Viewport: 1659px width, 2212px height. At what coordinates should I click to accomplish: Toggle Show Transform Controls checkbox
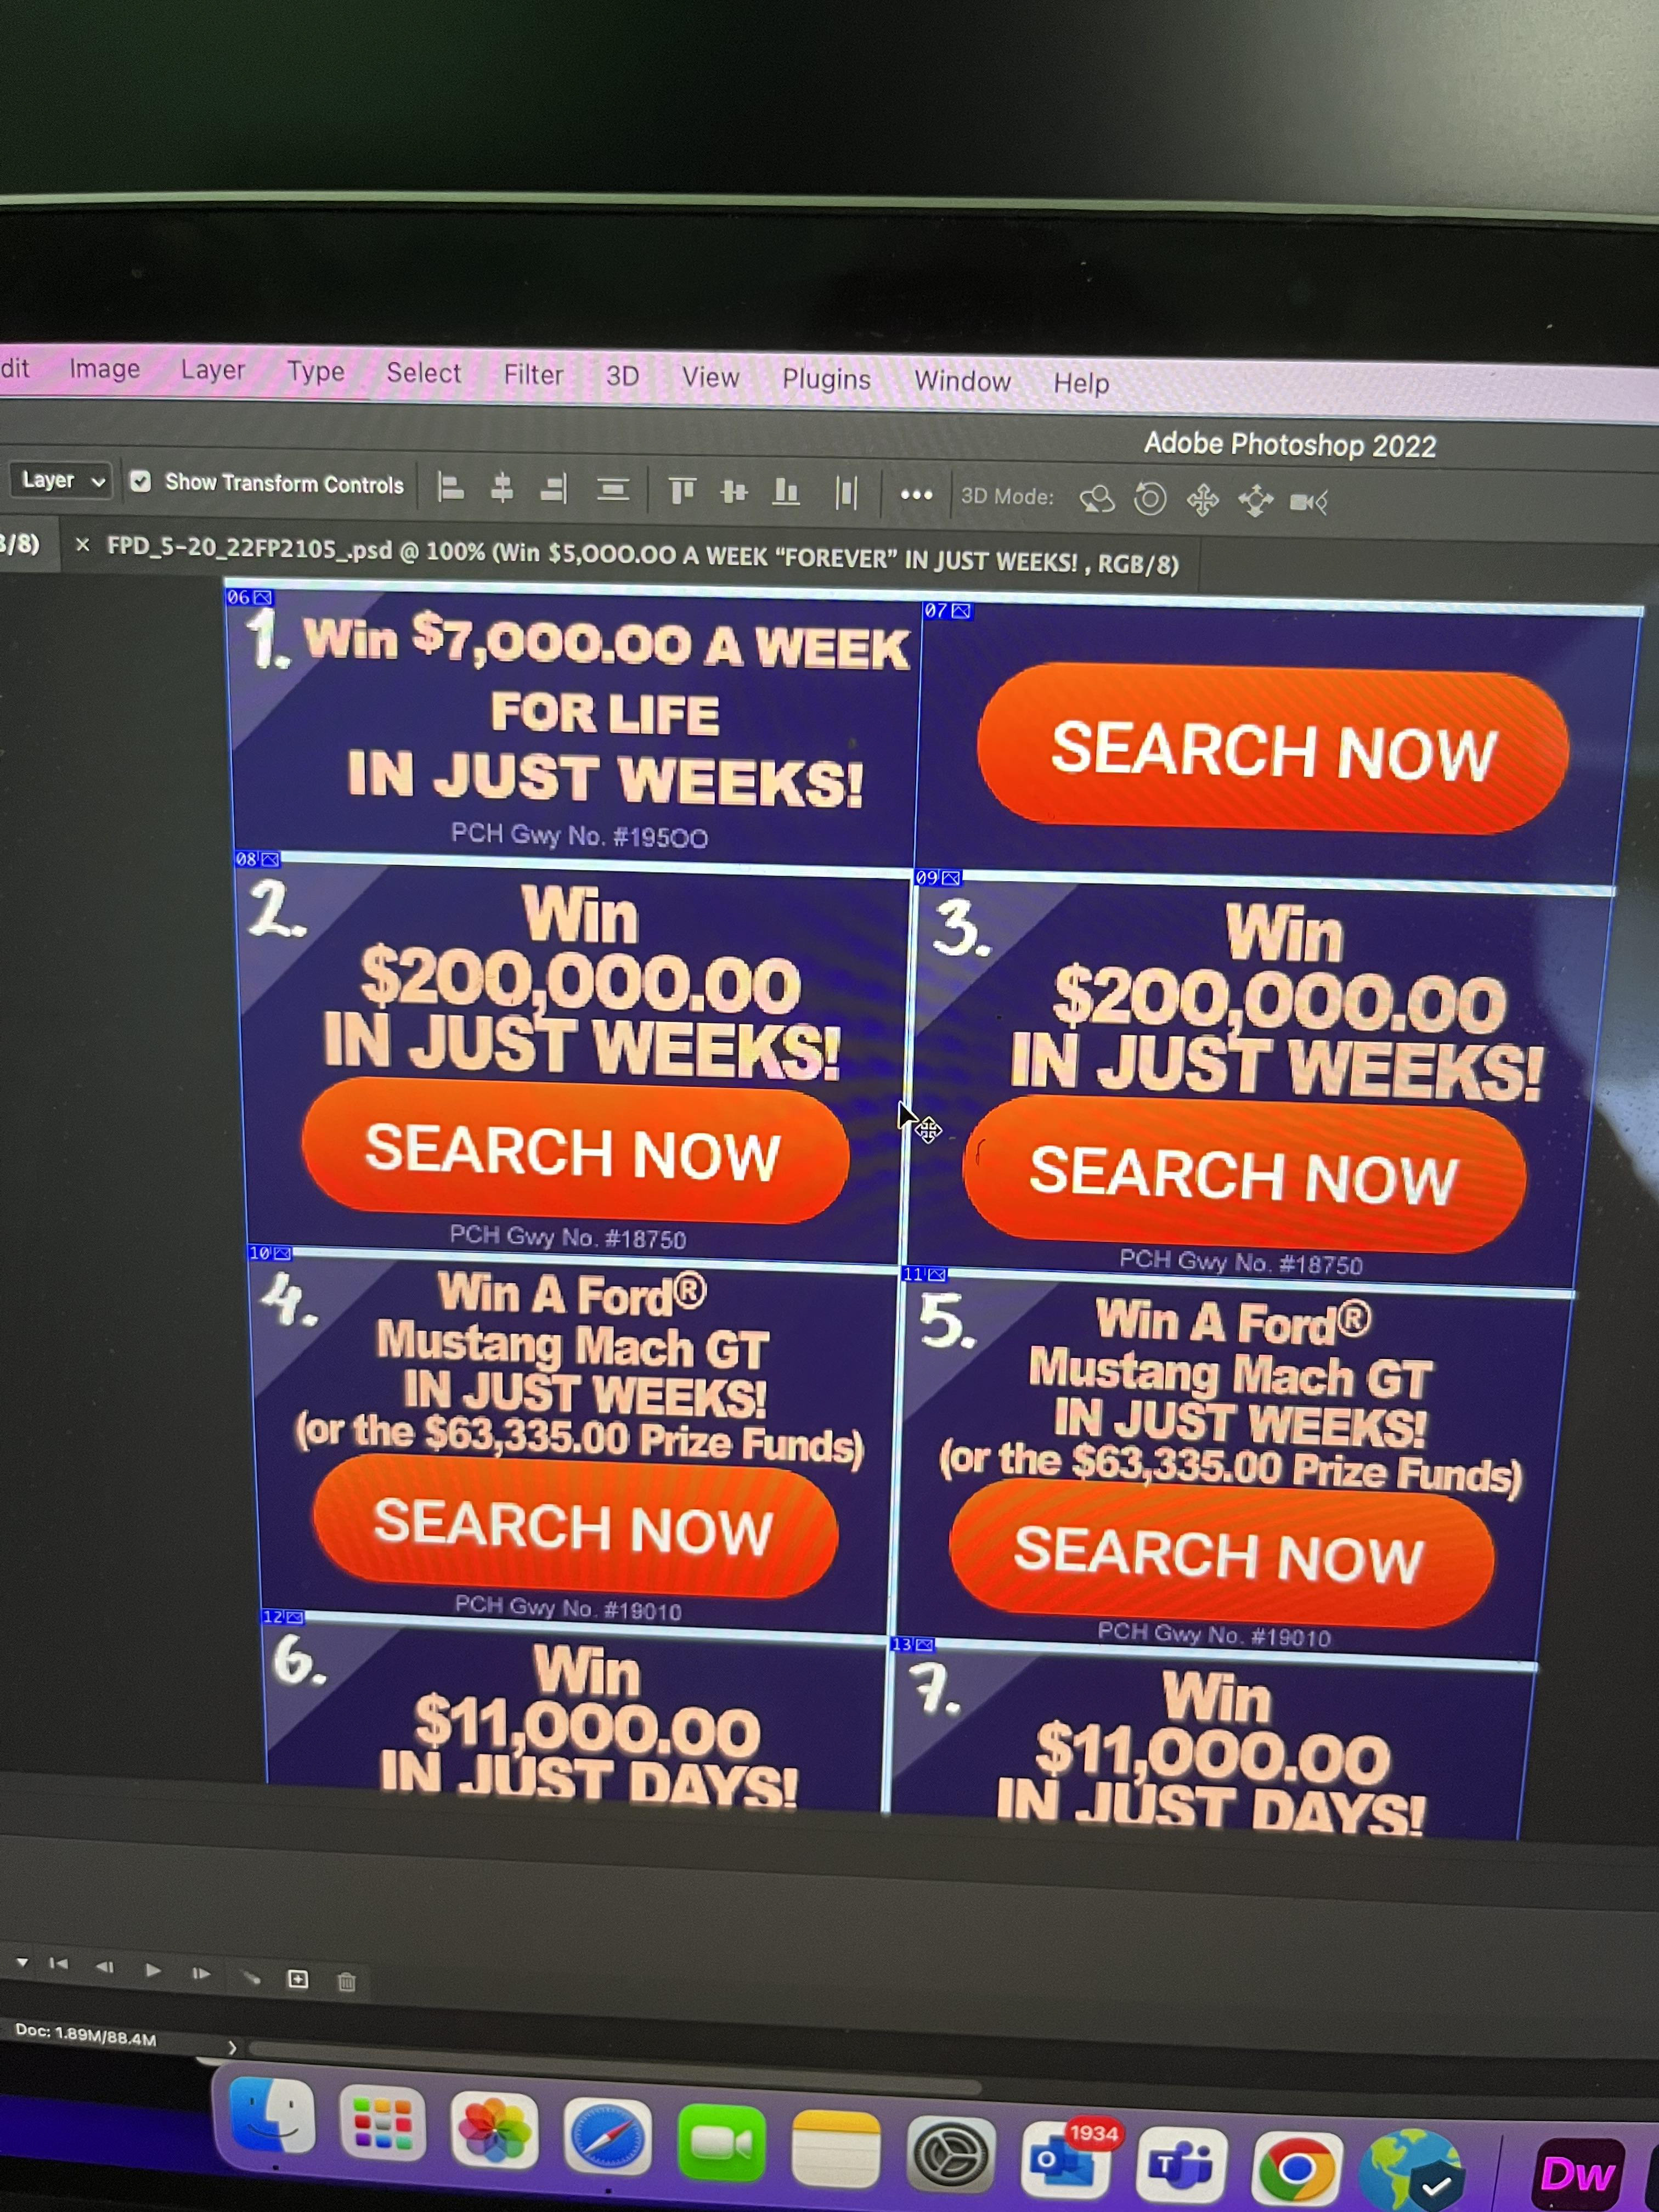(140, 481)
